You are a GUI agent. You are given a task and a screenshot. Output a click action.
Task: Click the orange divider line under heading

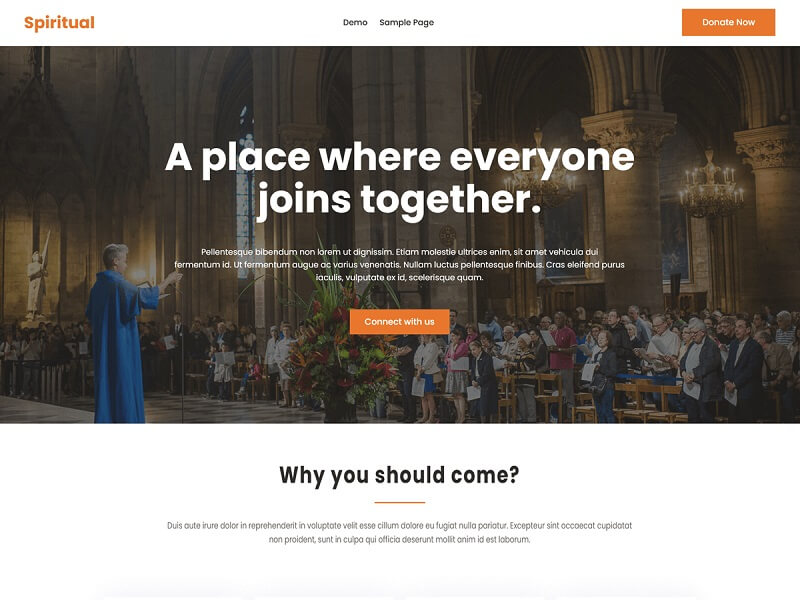pos(399,503)
